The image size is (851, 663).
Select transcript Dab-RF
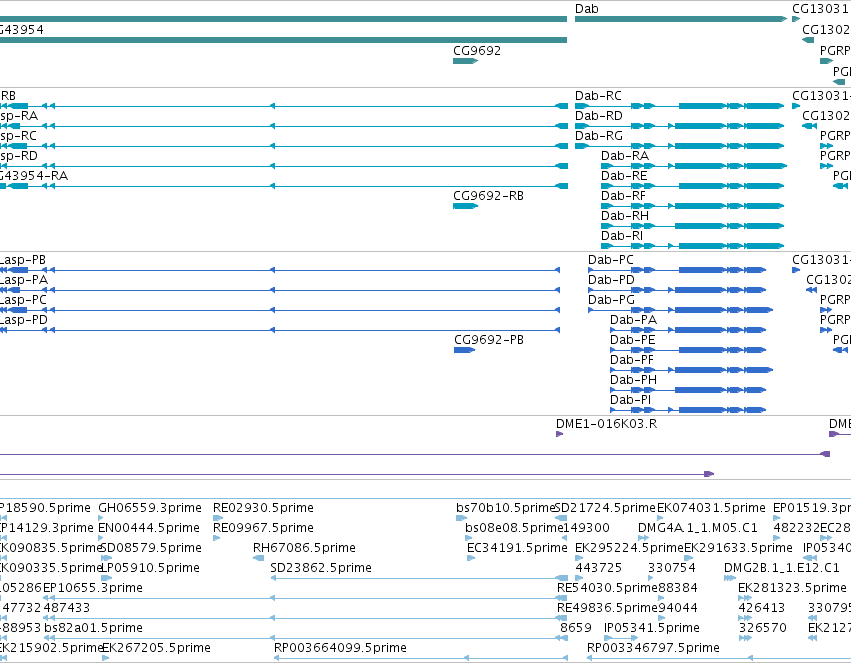pyautogui.click(x=624, y=196)
